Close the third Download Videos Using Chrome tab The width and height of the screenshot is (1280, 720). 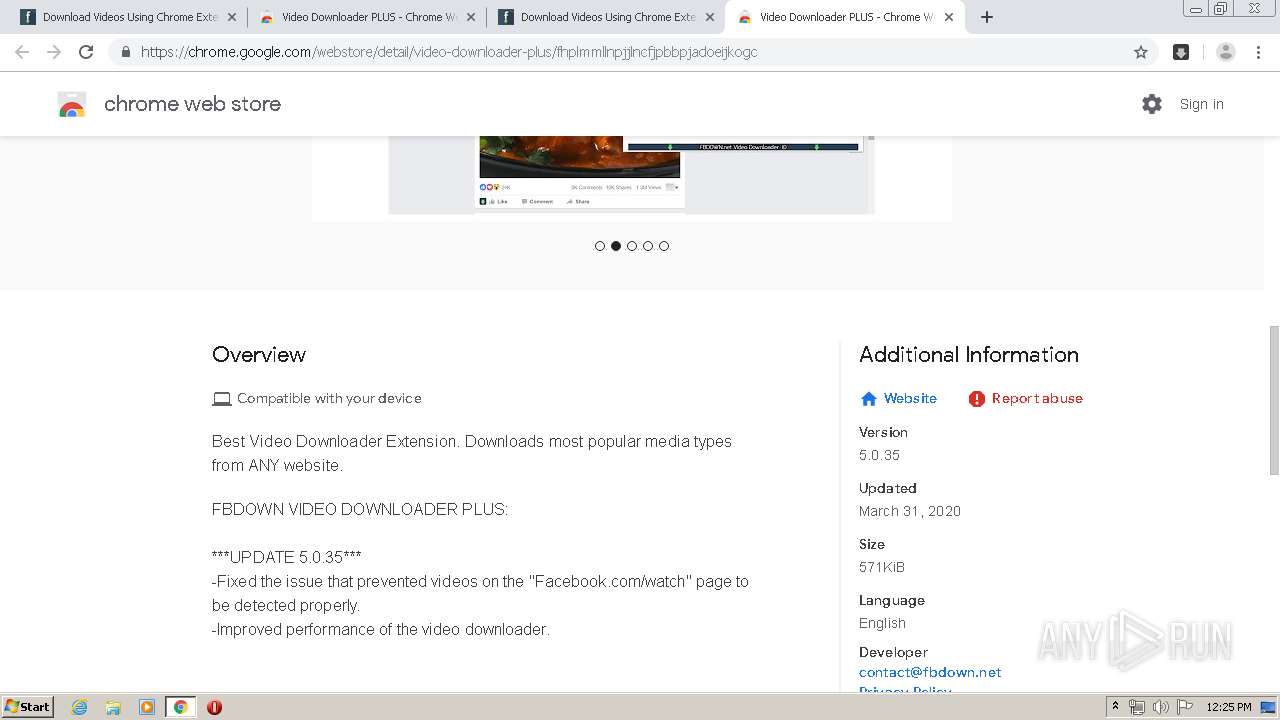click(x=710, y=17)
